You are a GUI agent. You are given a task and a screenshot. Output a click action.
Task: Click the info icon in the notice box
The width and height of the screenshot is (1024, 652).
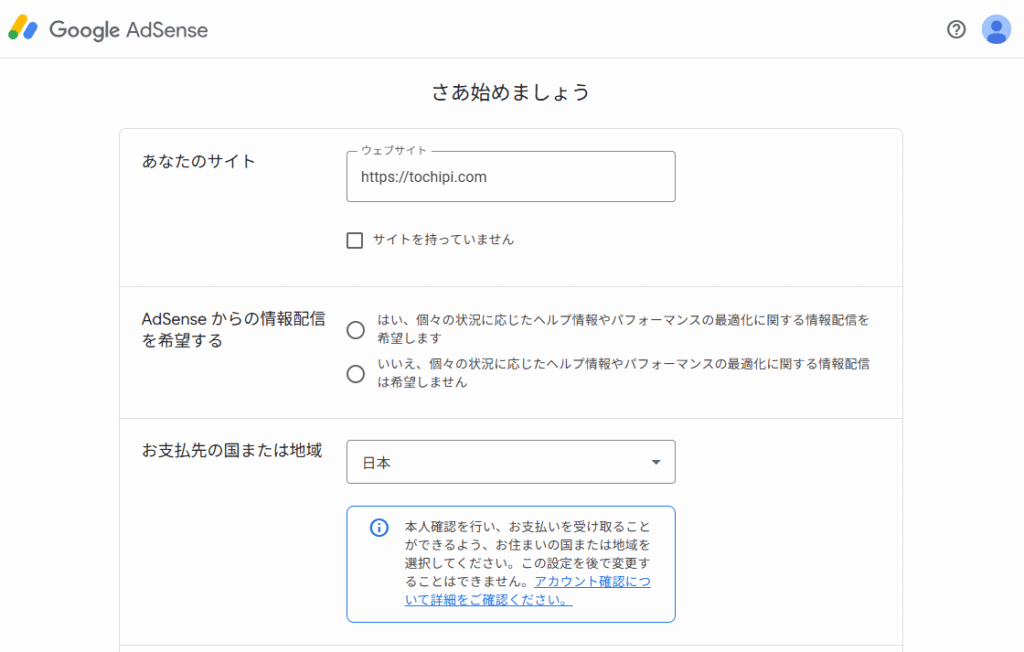(x=379, y=527)
